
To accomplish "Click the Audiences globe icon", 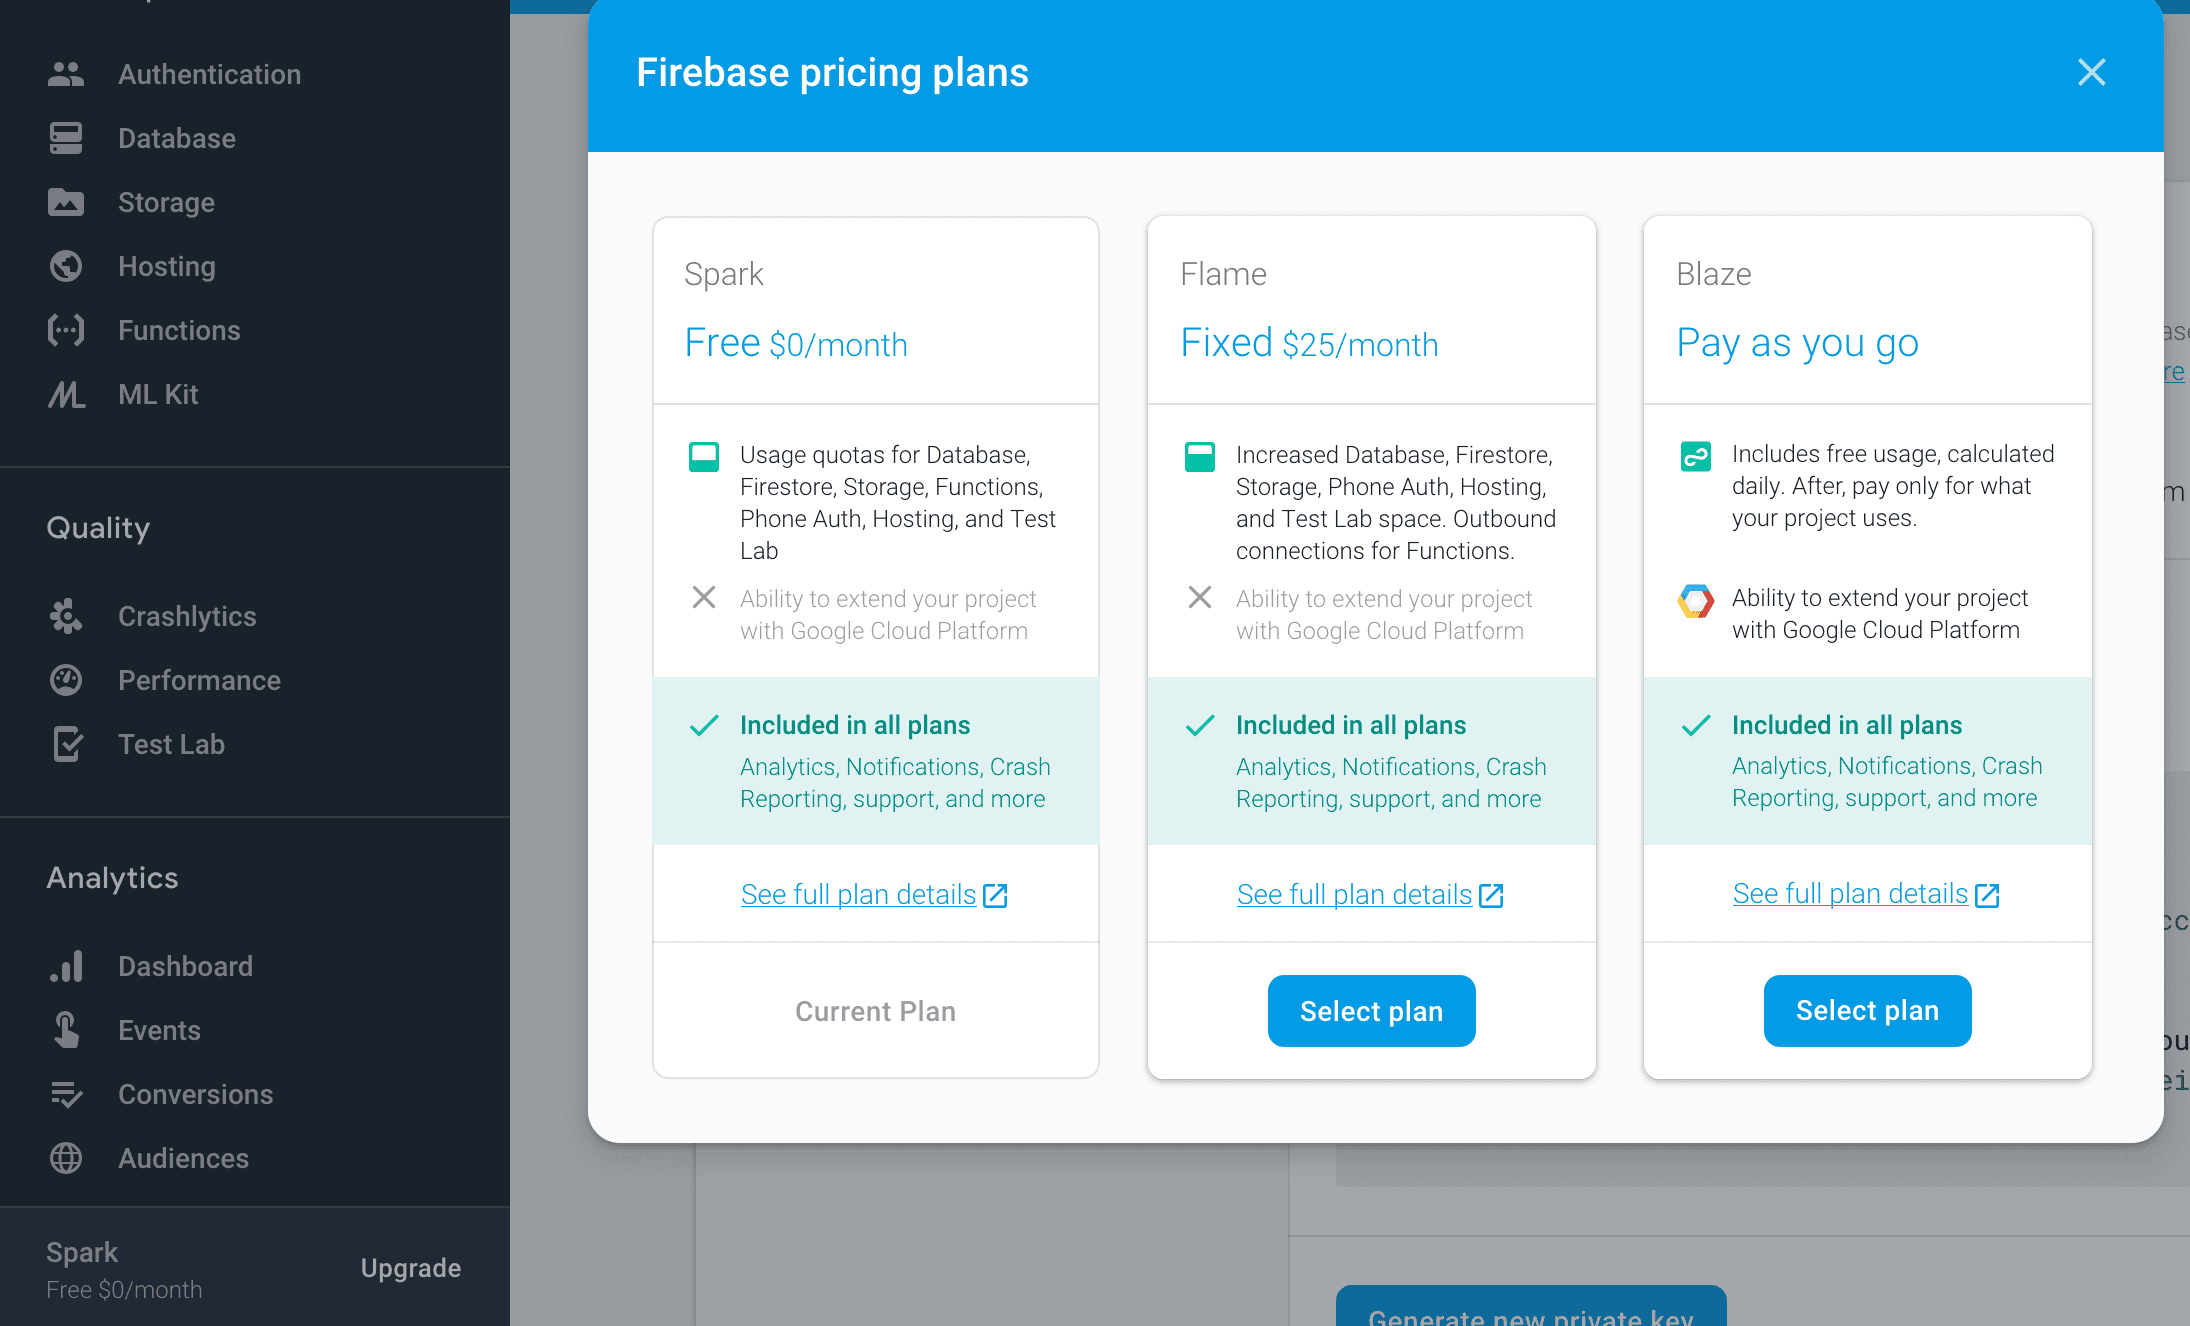I will [66, 1158].
